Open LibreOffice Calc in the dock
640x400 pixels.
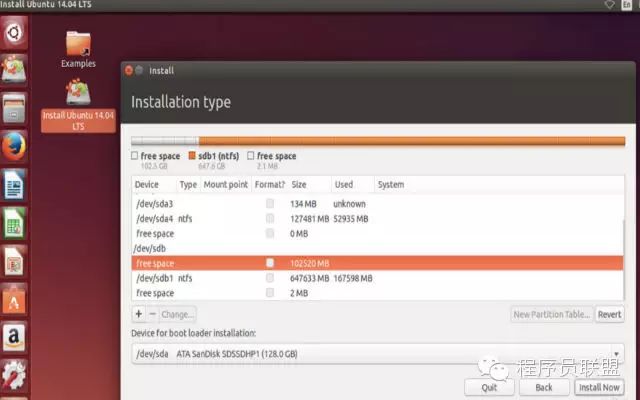(14, 223)
